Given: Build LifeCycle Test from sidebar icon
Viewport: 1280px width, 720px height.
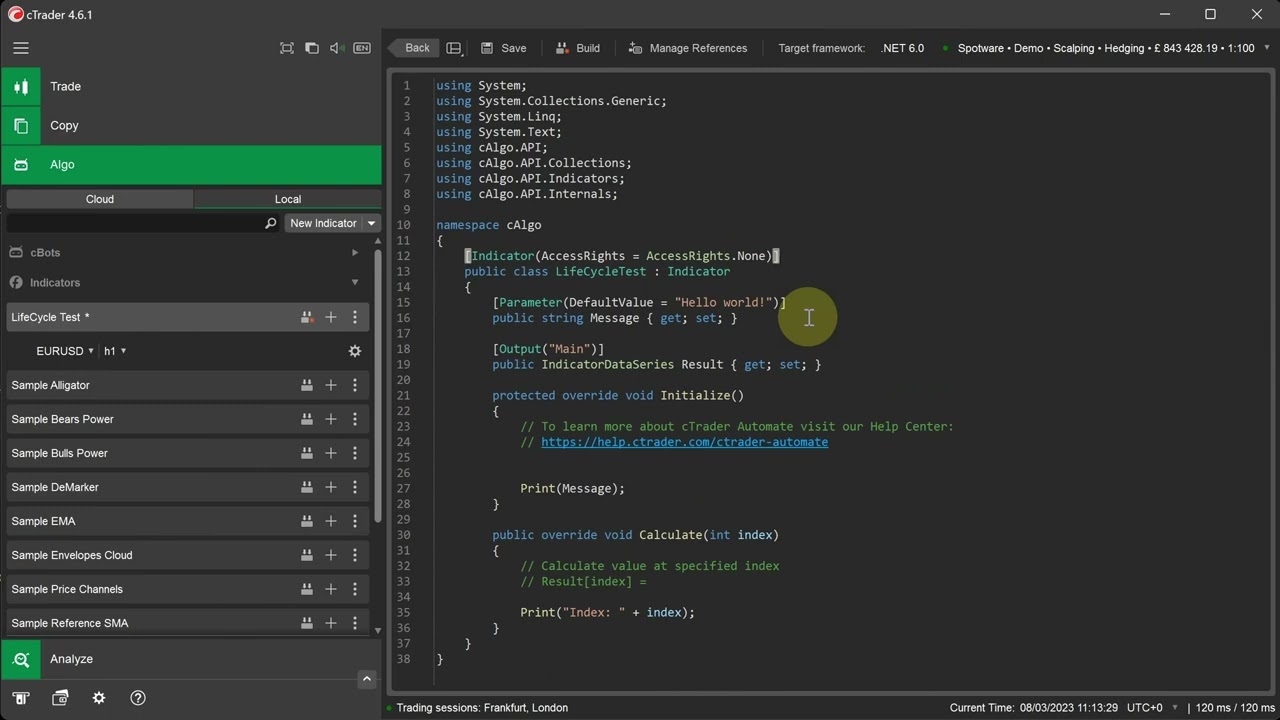Looking at the screenshot, I should [x=307, y=317].
